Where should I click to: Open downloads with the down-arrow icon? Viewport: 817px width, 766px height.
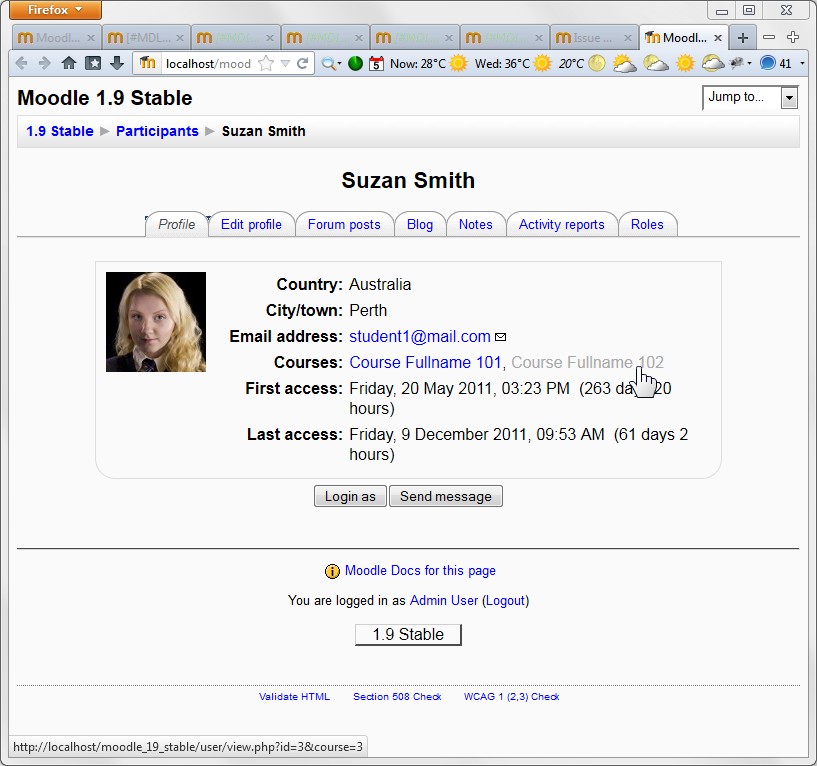pyautogui.click(x=117, y=64)
